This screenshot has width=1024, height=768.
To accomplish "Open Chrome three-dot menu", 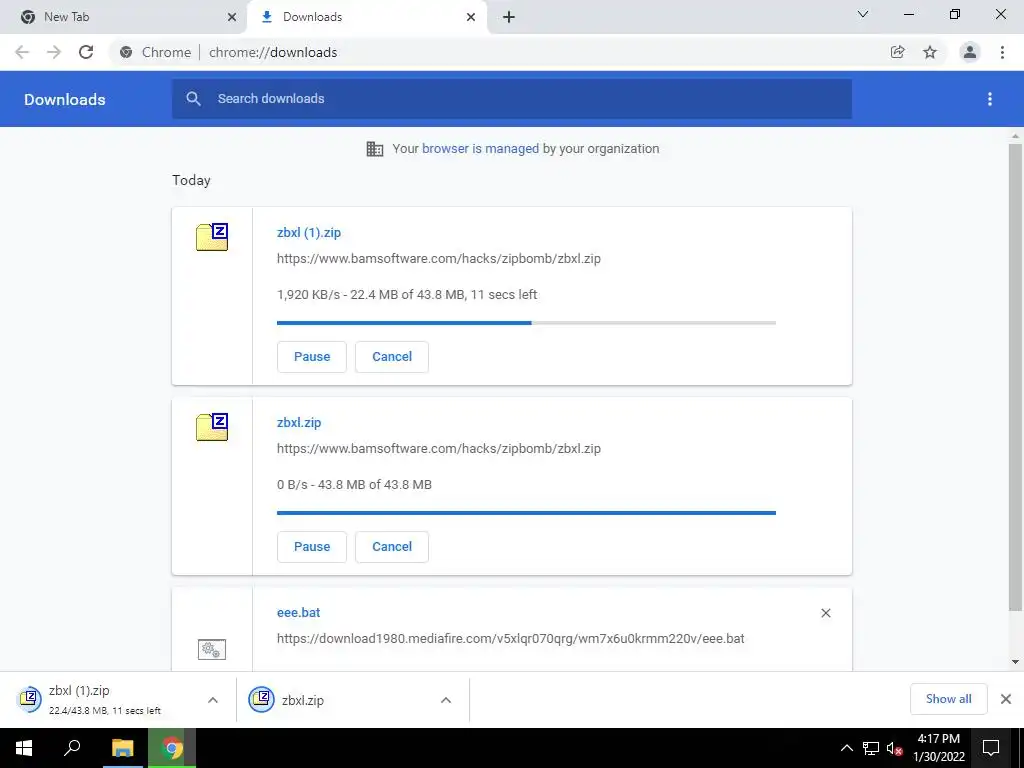I will pyautogui.click(x=1002, y=52).
